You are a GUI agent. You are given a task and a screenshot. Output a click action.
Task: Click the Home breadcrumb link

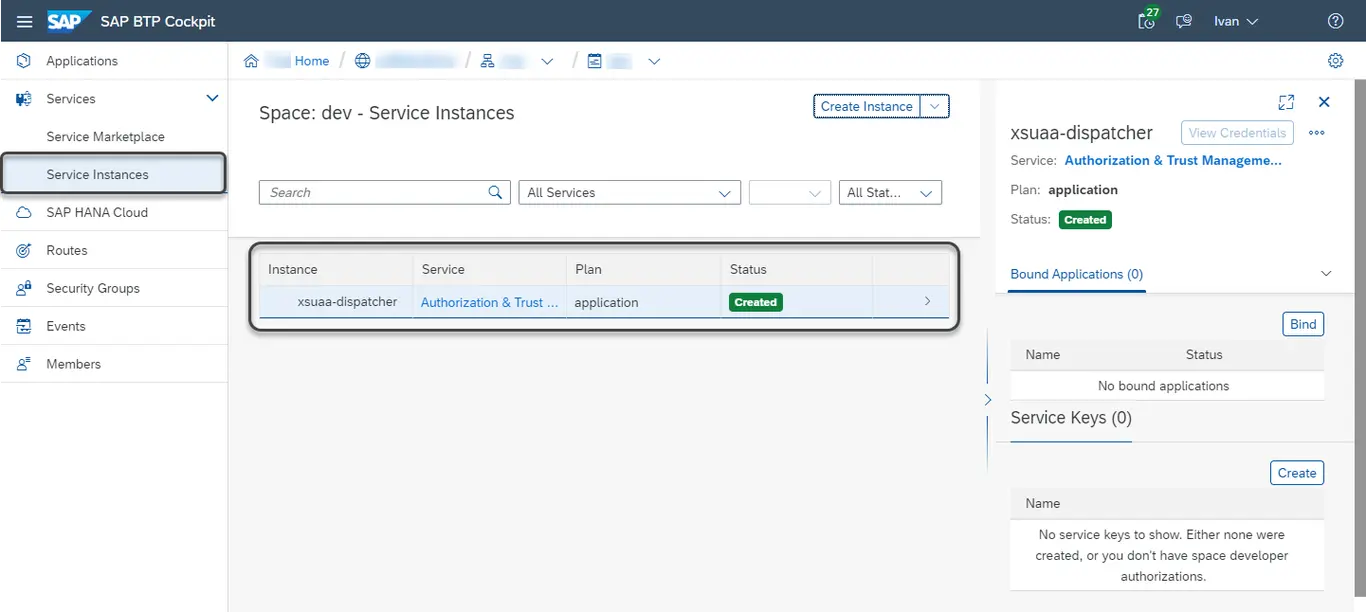pos(311,61)
